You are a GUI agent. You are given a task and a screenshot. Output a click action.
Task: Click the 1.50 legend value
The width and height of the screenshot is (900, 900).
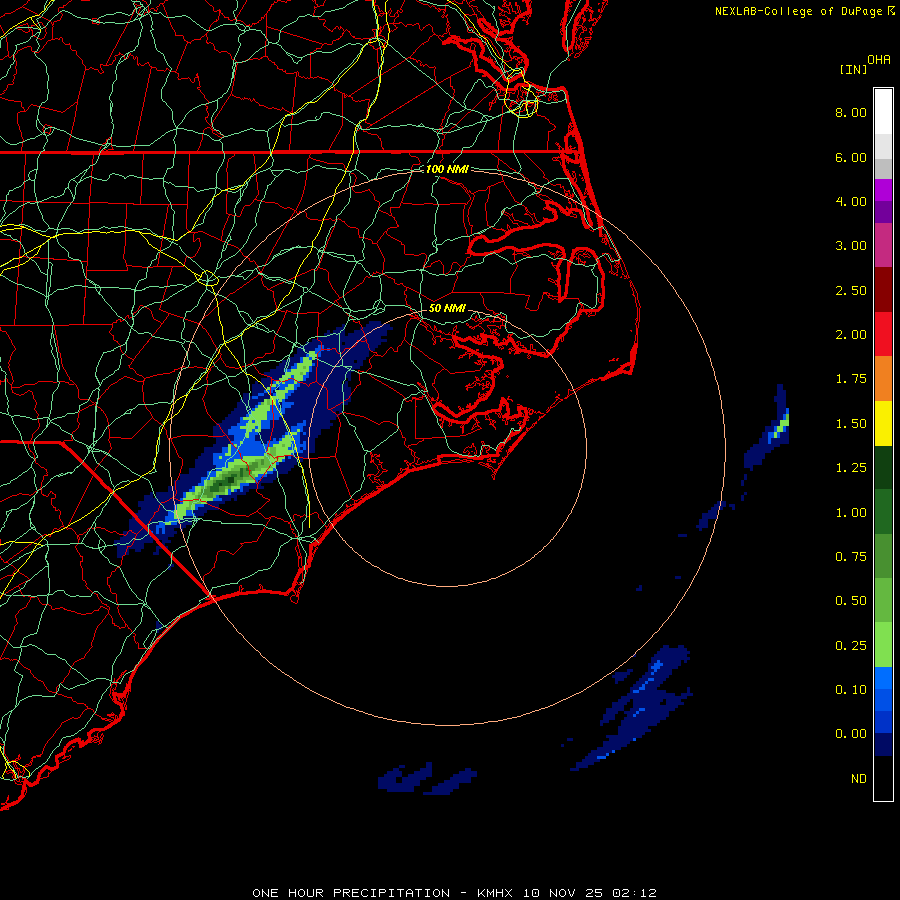[x=851, y=424]
